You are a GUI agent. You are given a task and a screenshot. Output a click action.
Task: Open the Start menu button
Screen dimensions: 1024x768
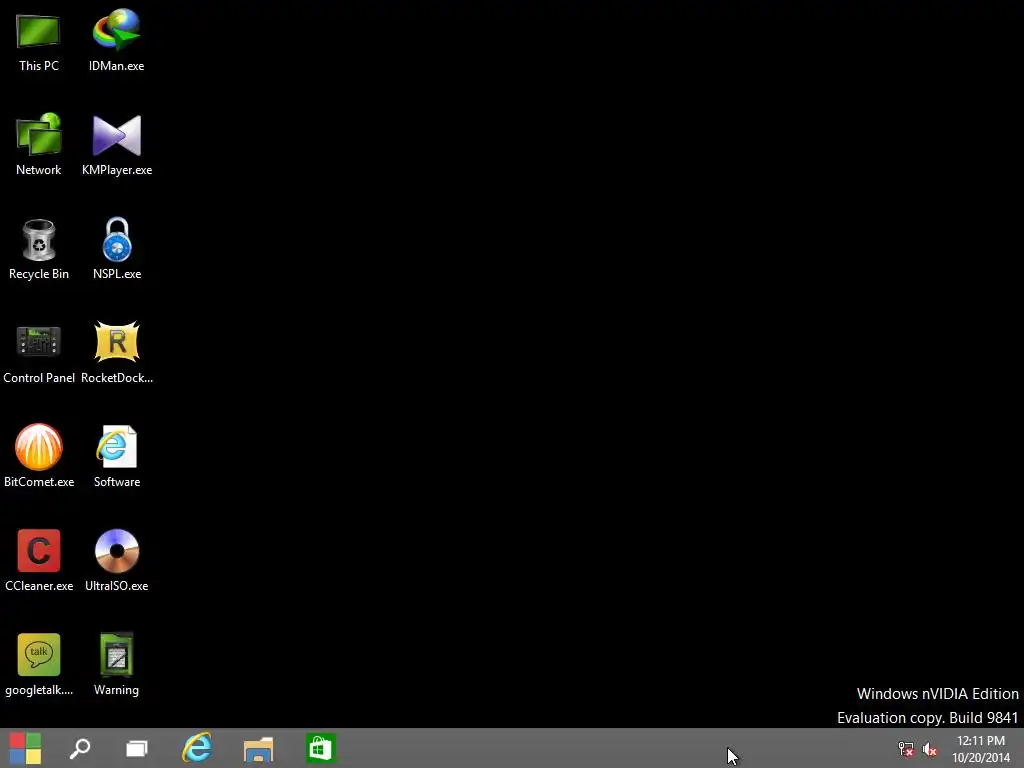(x=25, y=748)
